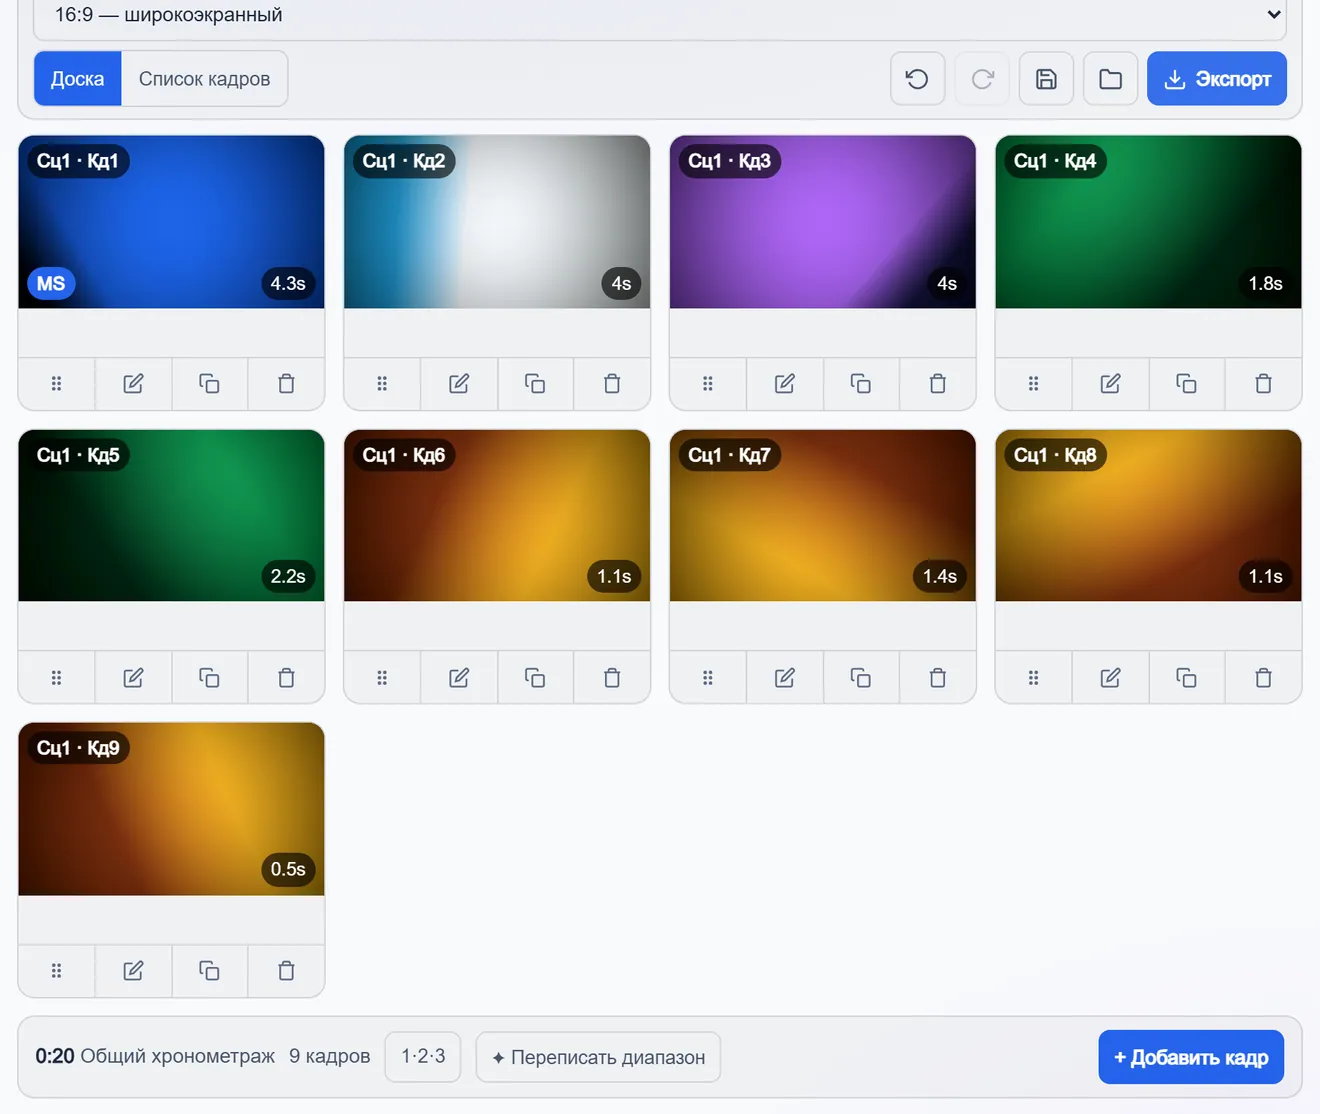Duplicate shot Сц1 · Кд1
The image size is (1320, 1114).
[209, 384]
